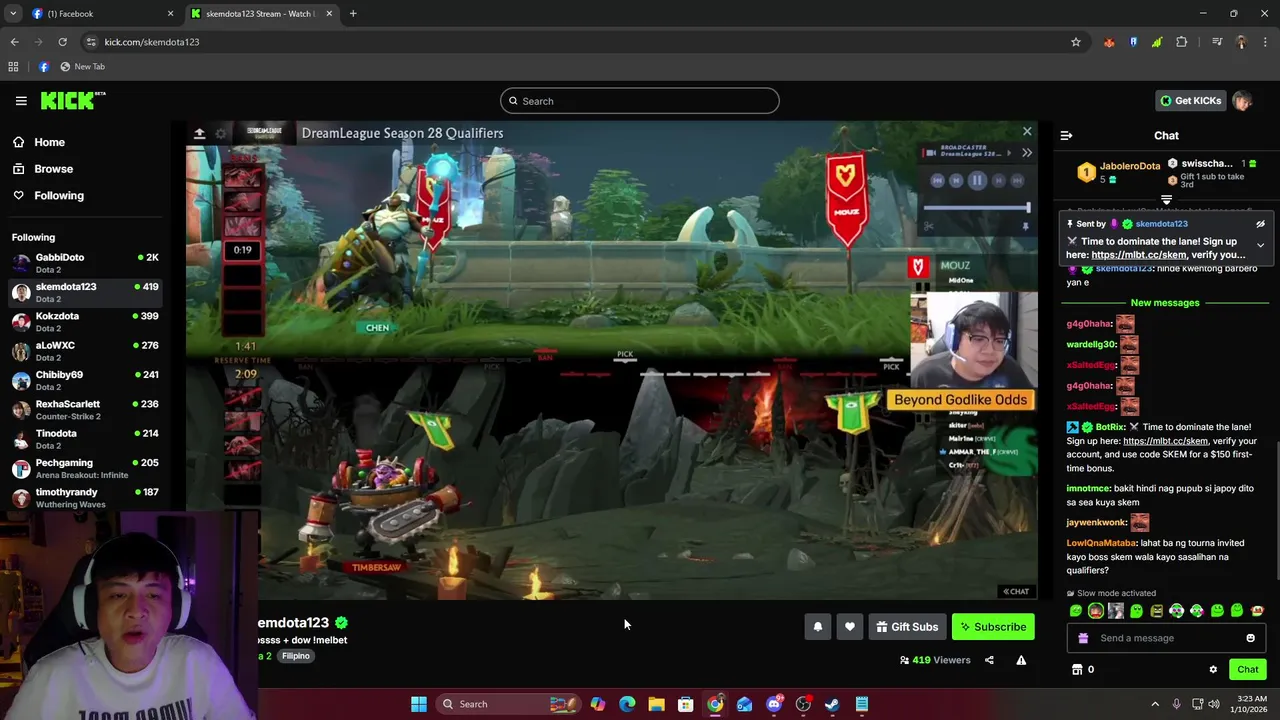Open RexhaScarlett channel in the sidebar
Screen dimensions: 1280x720
click(x=85, y=410)
